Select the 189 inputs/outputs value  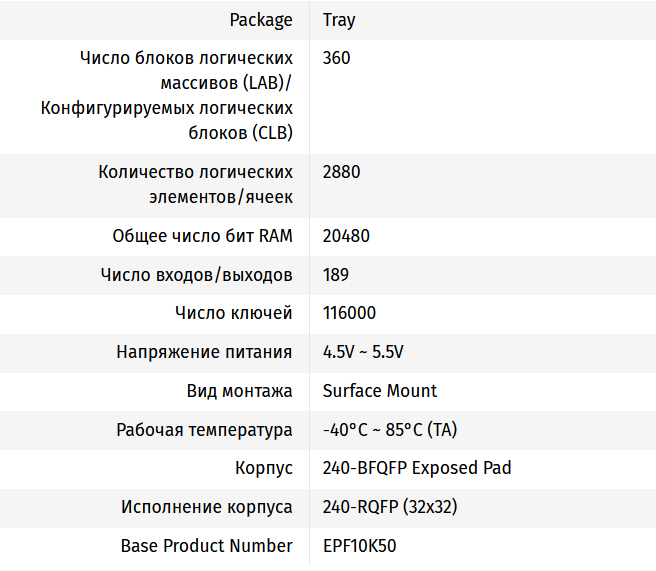(x=336, y=275)
